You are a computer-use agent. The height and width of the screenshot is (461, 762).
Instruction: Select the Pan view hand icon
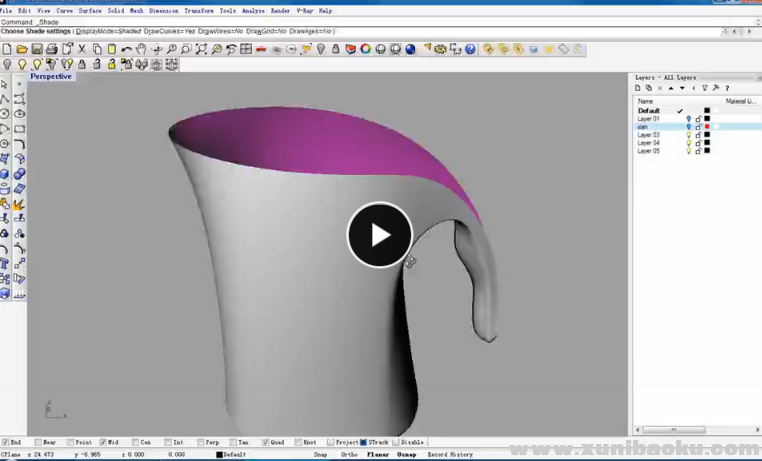point(141,49)
